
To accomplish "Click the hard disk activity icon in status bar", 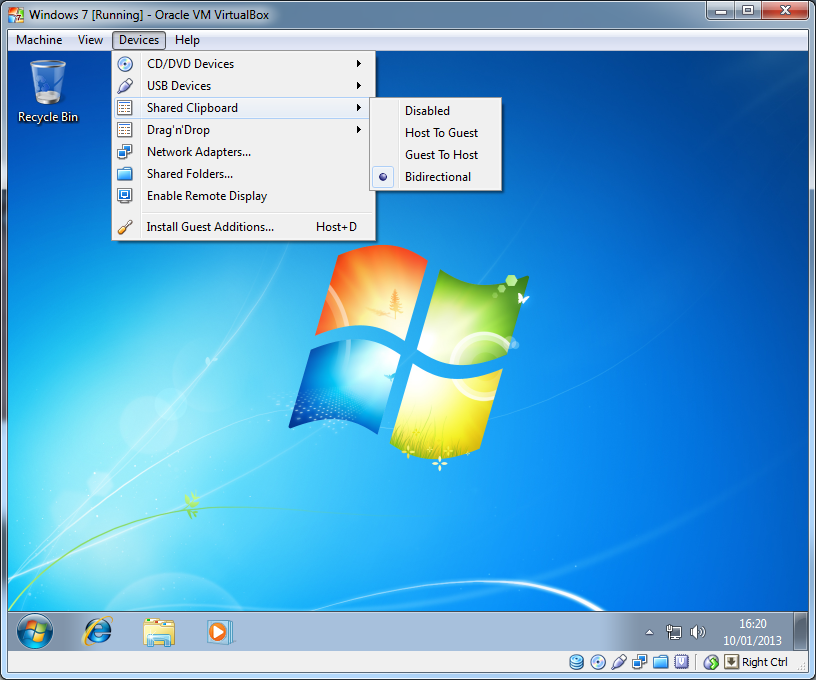I will (577, 662).
